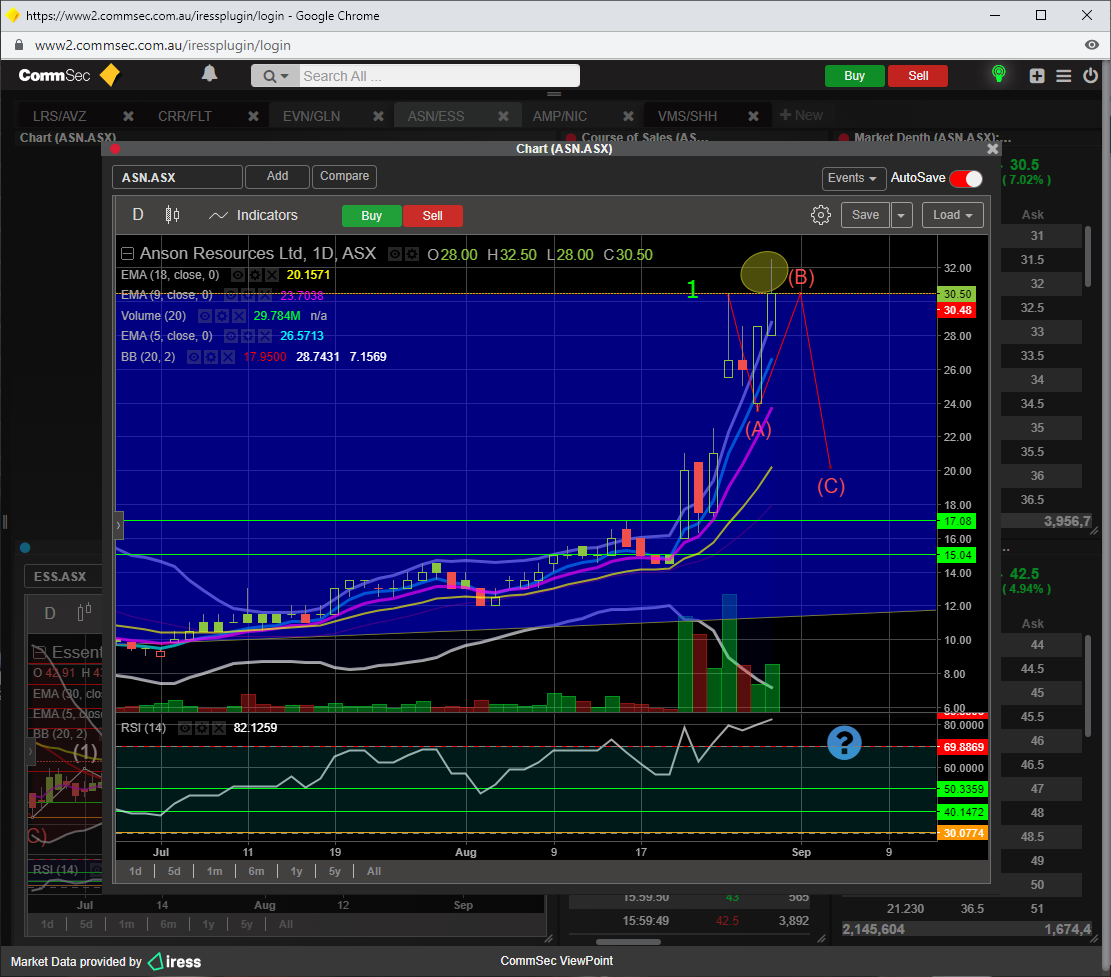The height and width of the screenshot is (977, 1111).
Task: Toggle visibility of EMA (5, close, 0)
Action: click(231, 336)
